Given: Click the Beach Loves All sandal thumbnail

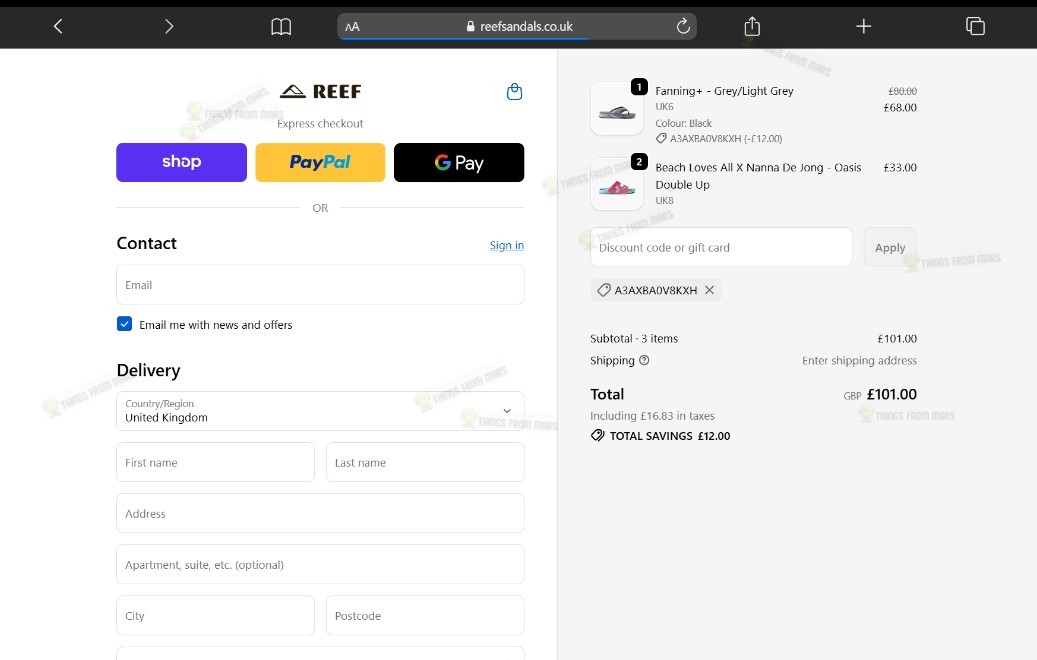Looking at the screenshot, I should pyautogui.click(x=617, y=185).
